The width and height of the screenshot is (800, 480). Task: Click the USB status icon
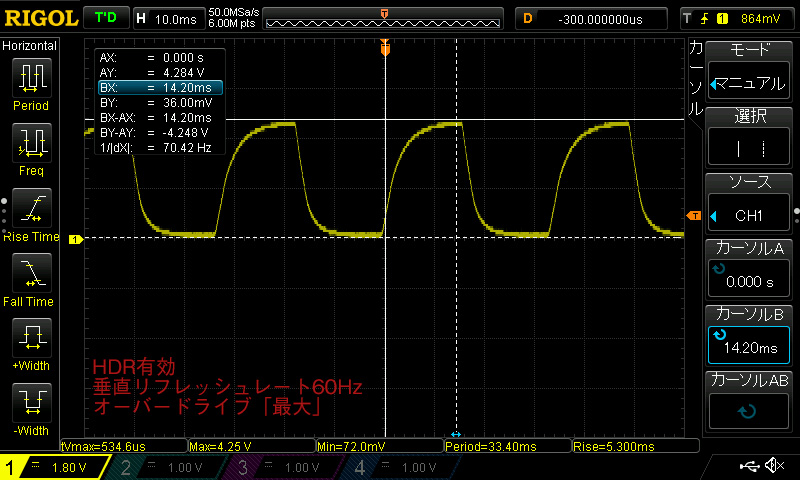tap(749, 466)
